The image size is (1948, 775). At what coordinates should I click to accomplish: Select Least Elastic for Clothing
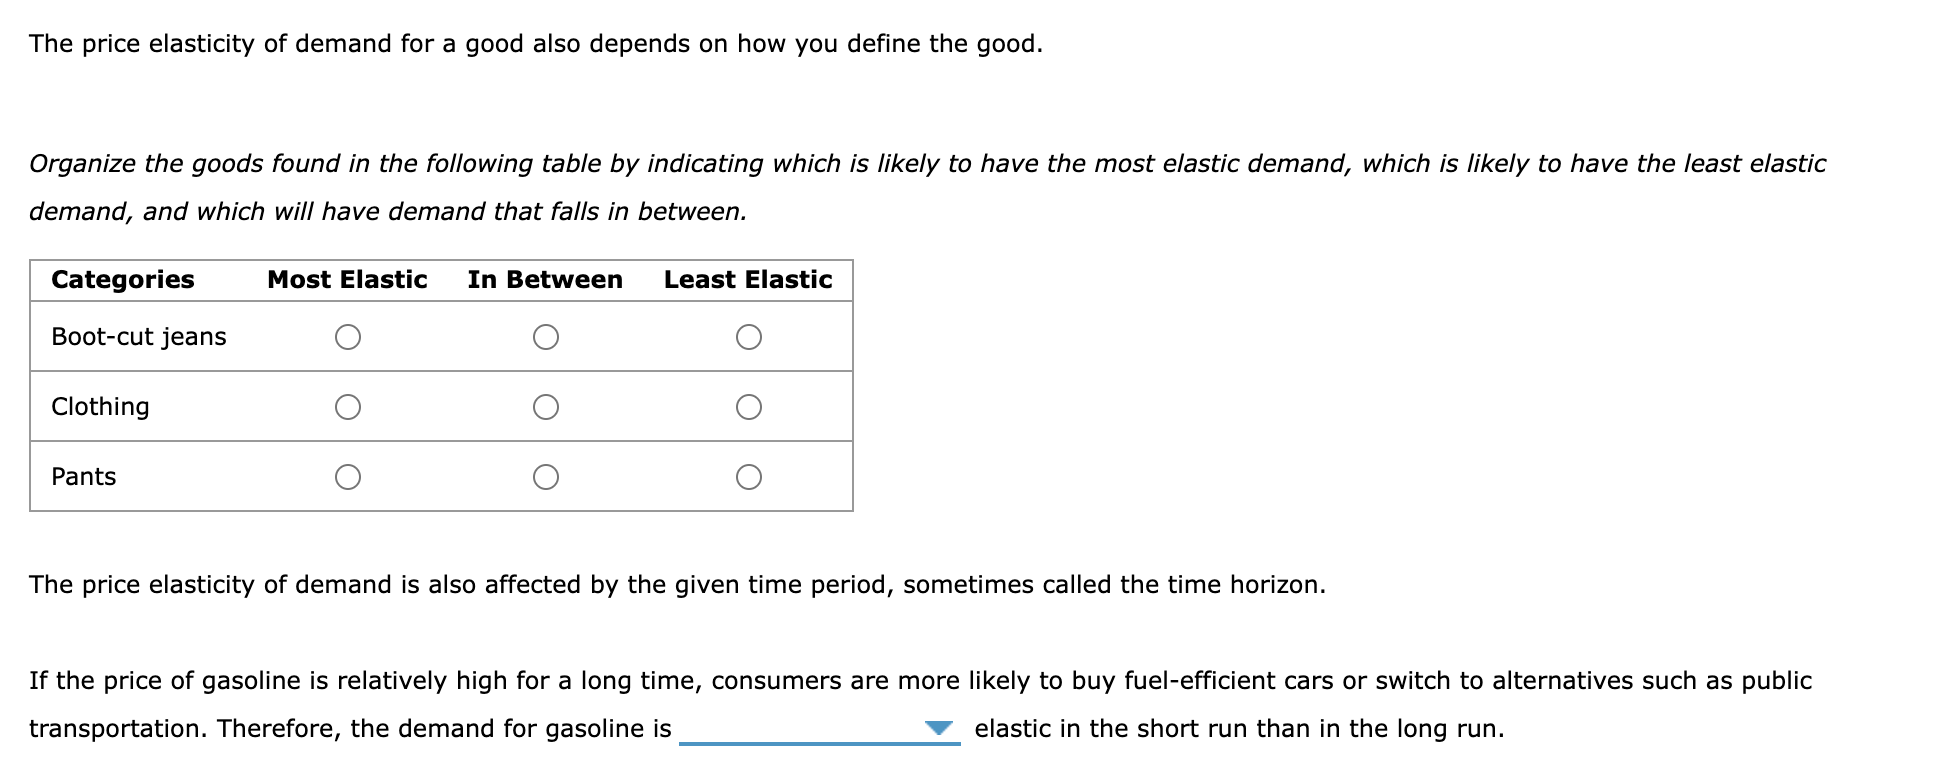[x=750, y=407]
